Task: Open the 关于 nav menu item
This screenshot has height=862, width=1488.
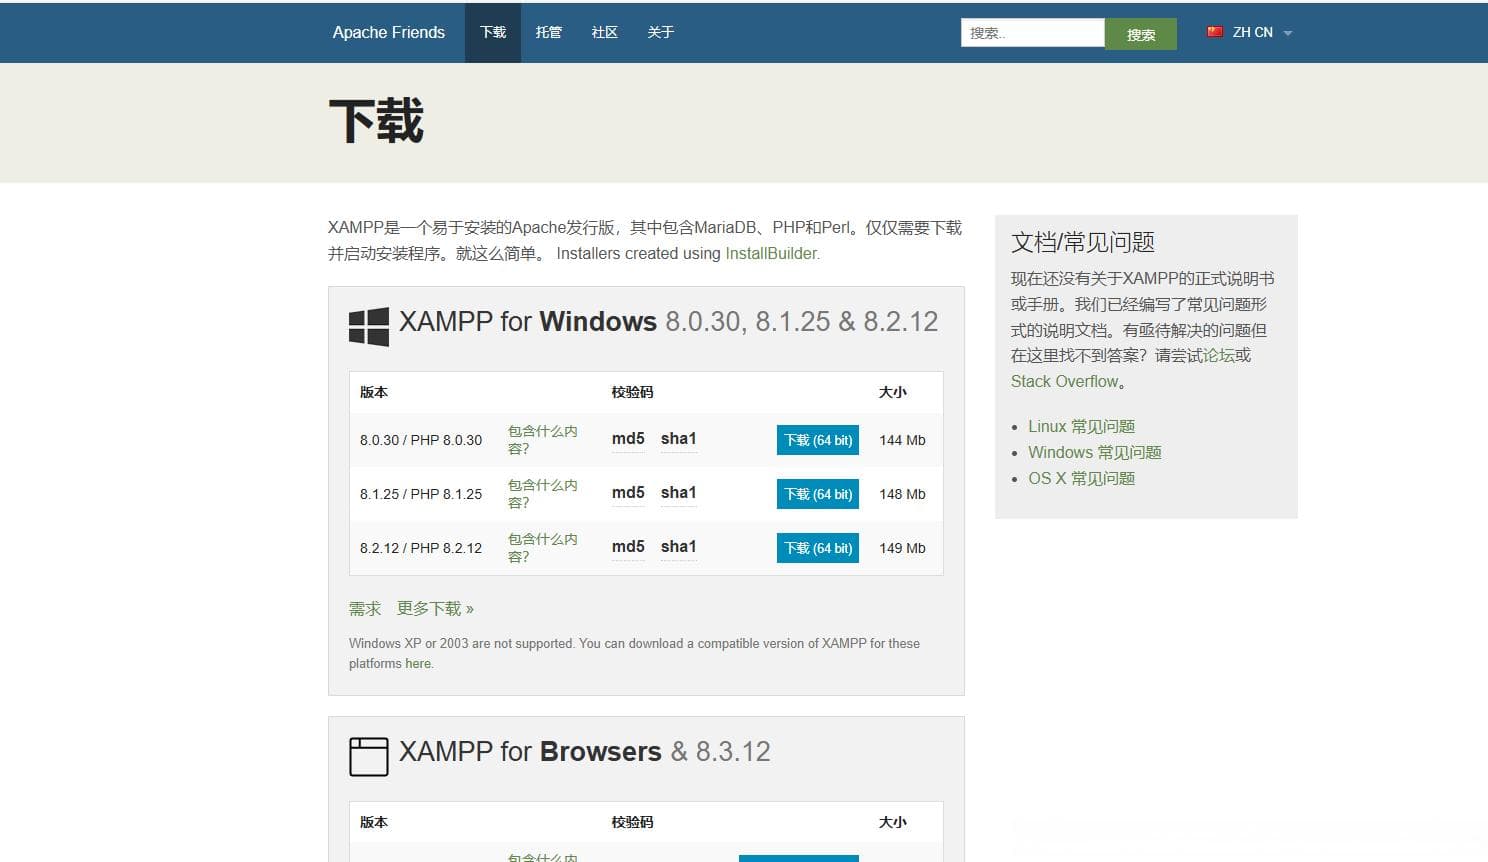Action: [661, 32]
